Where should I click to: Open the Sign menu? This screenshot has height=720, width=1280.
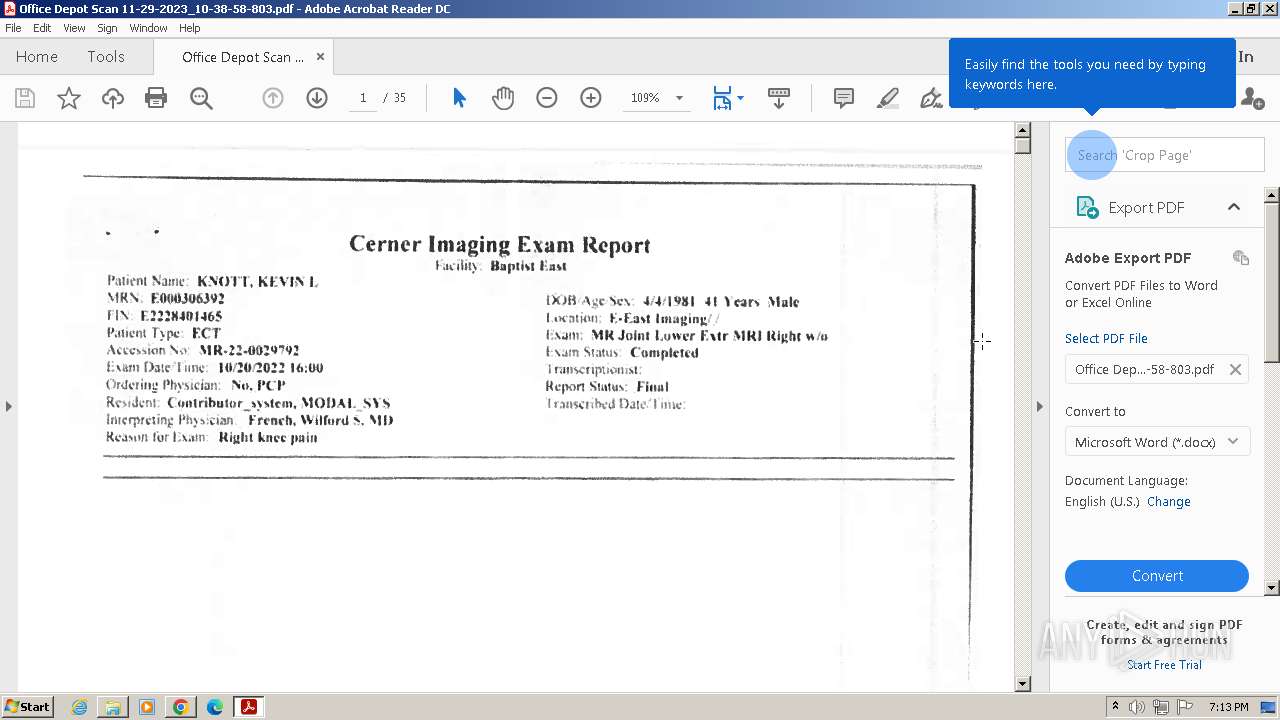pos(107,28)
